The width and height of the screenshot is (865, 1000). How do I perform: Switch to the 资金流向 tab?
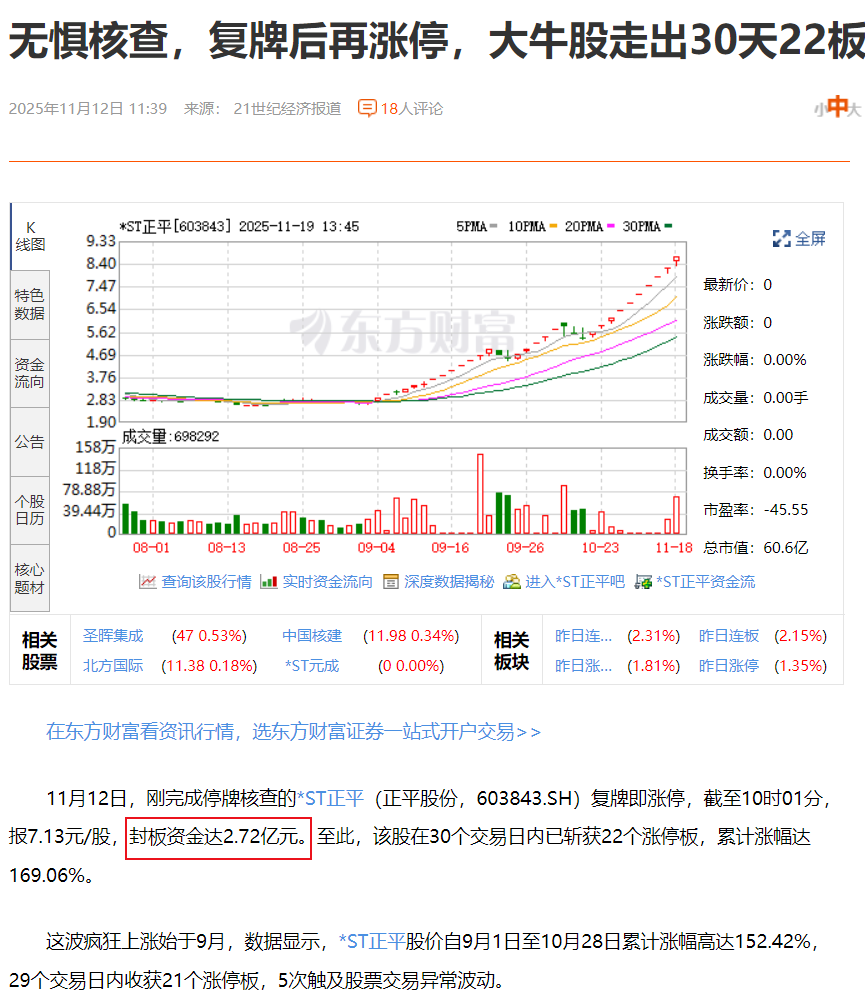(x=30, y=373)
